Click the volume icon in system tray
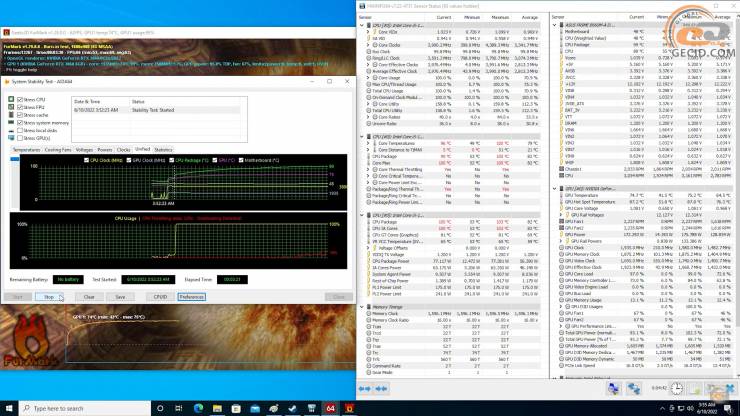 point(690,408)
